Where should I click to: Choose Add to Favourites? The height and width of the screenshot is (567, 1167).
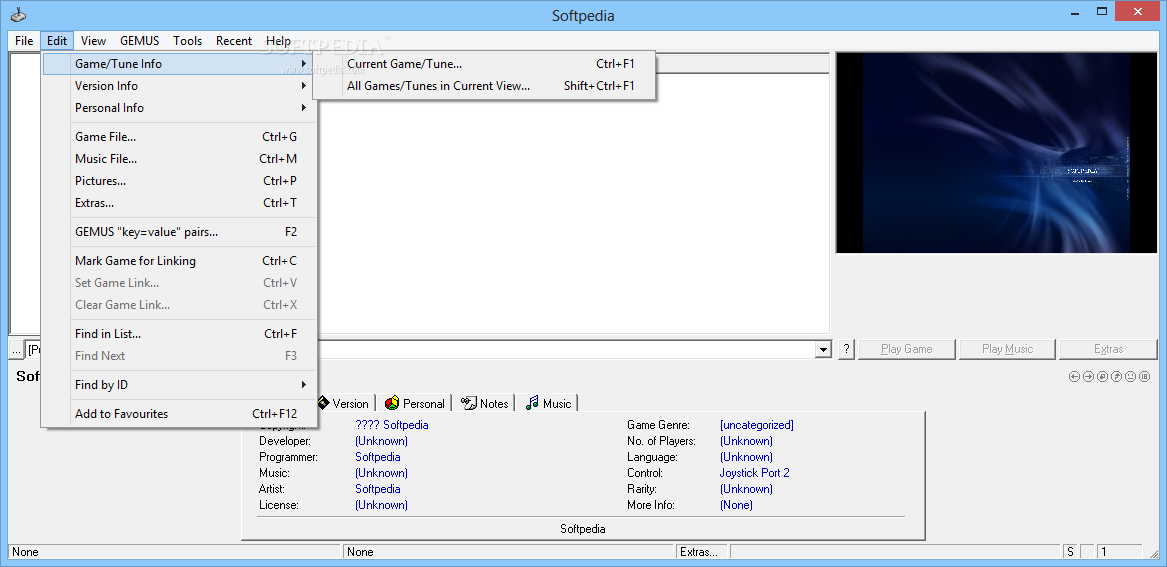(179, 414)
